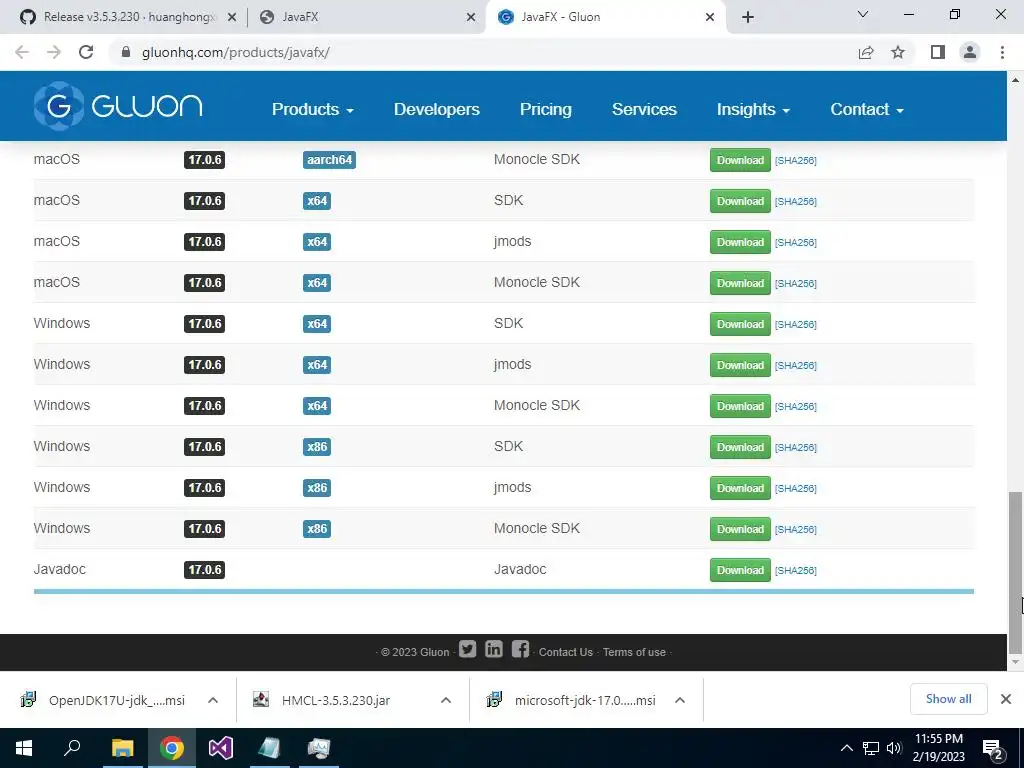Expand options for OpenJDK17U-jdk msi download

213,700
